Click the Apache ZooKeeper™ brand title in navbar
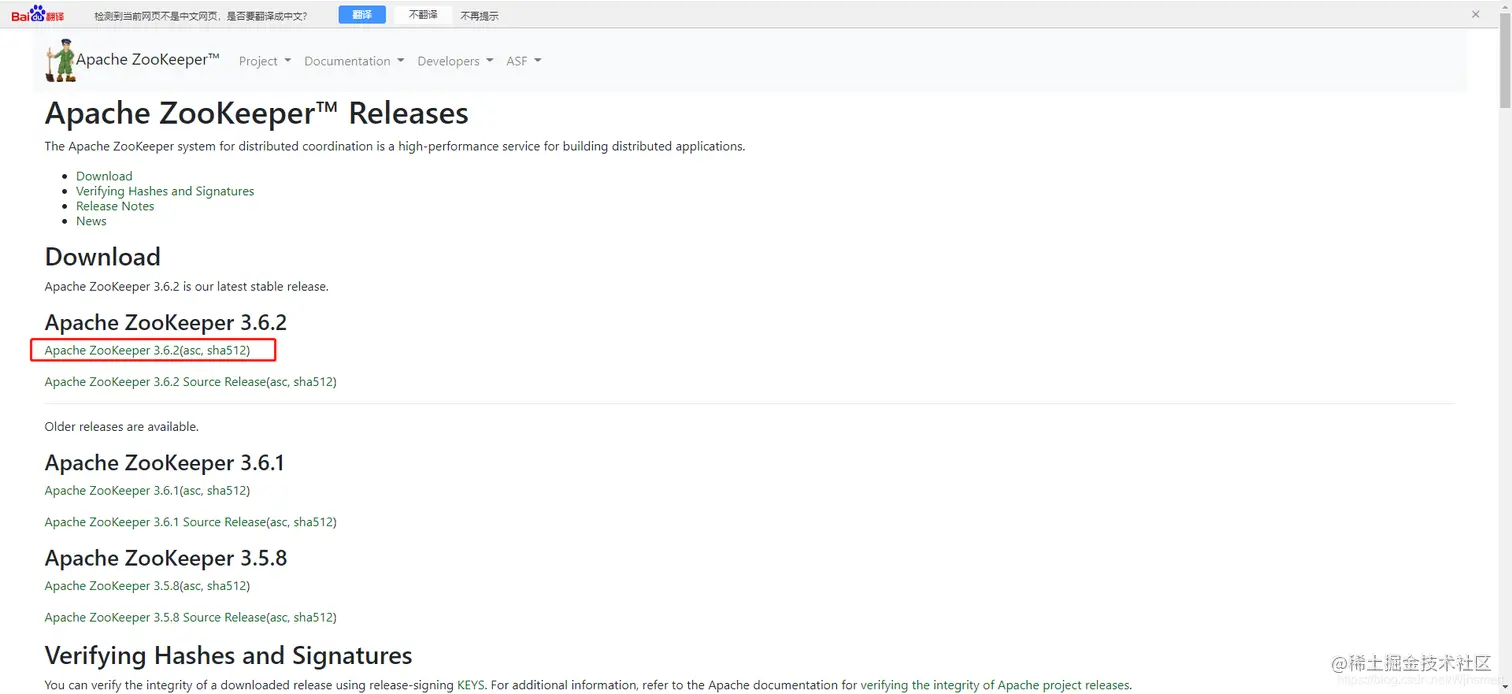The width and height of the screenshot is (1512, 694). (148, 59)
